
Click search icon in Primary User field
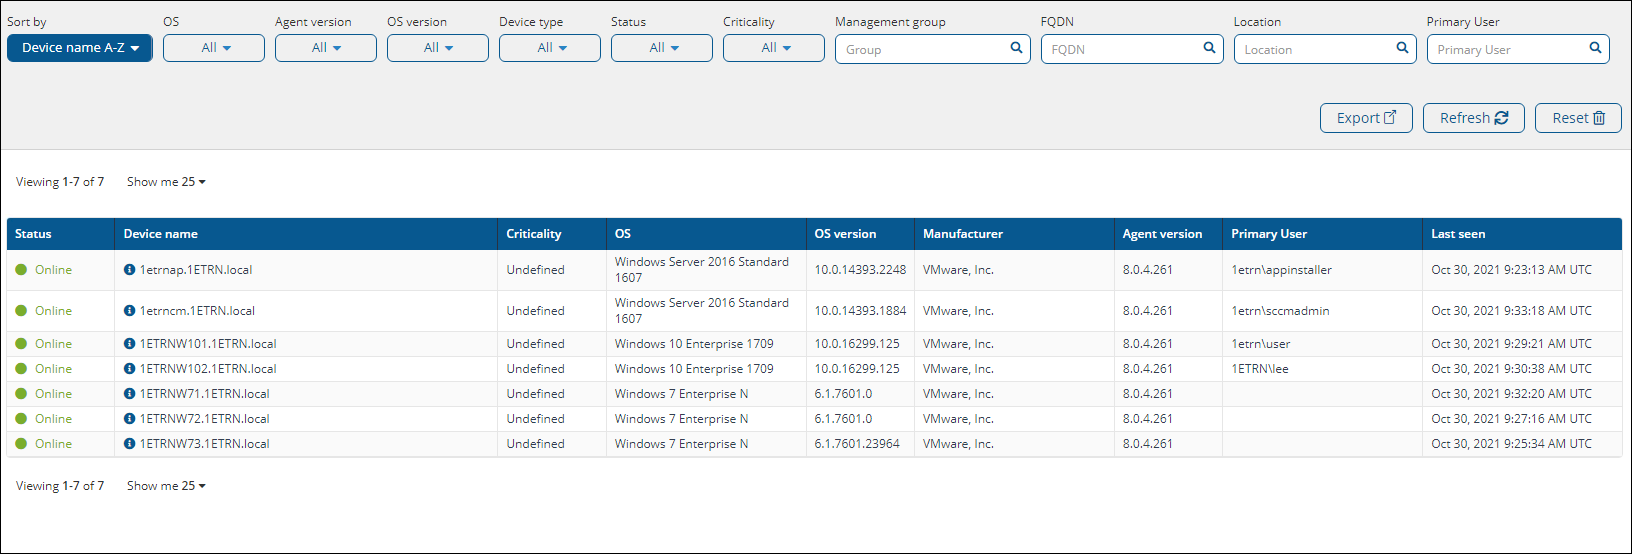[x=1595, y=48]
